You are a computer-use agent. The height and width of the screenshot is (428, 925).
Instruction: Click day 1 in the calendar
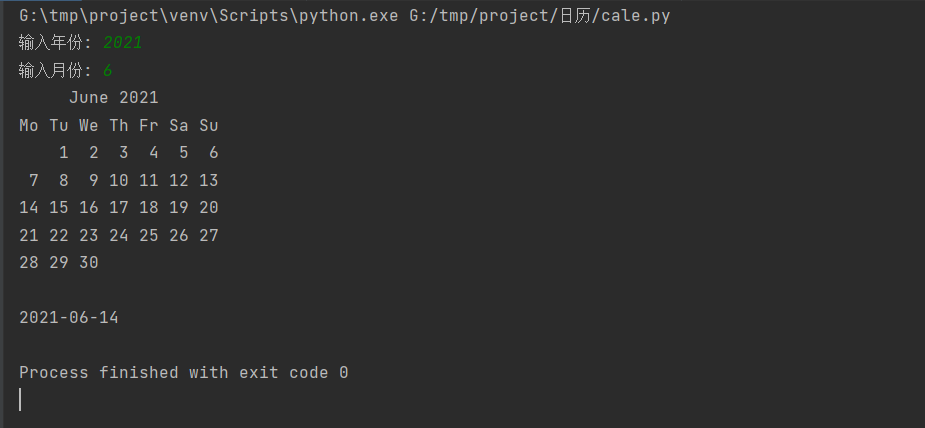click(x=64, y=153)
